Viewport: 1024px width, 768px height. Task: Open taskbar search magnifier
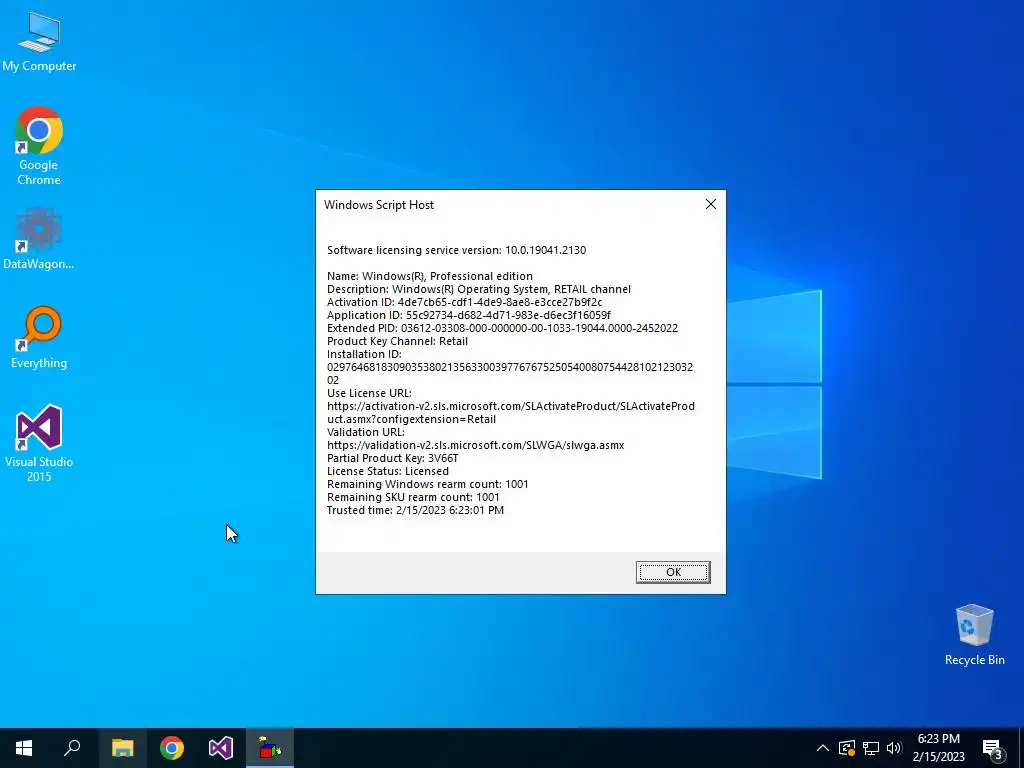point(72,748)
